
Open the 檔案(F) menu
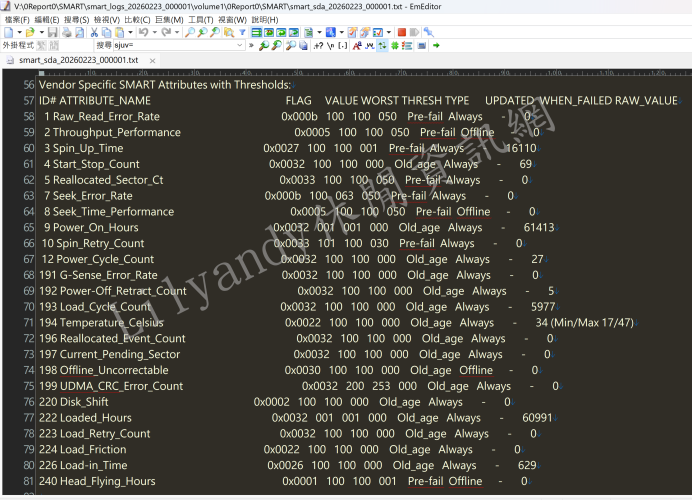17,19
